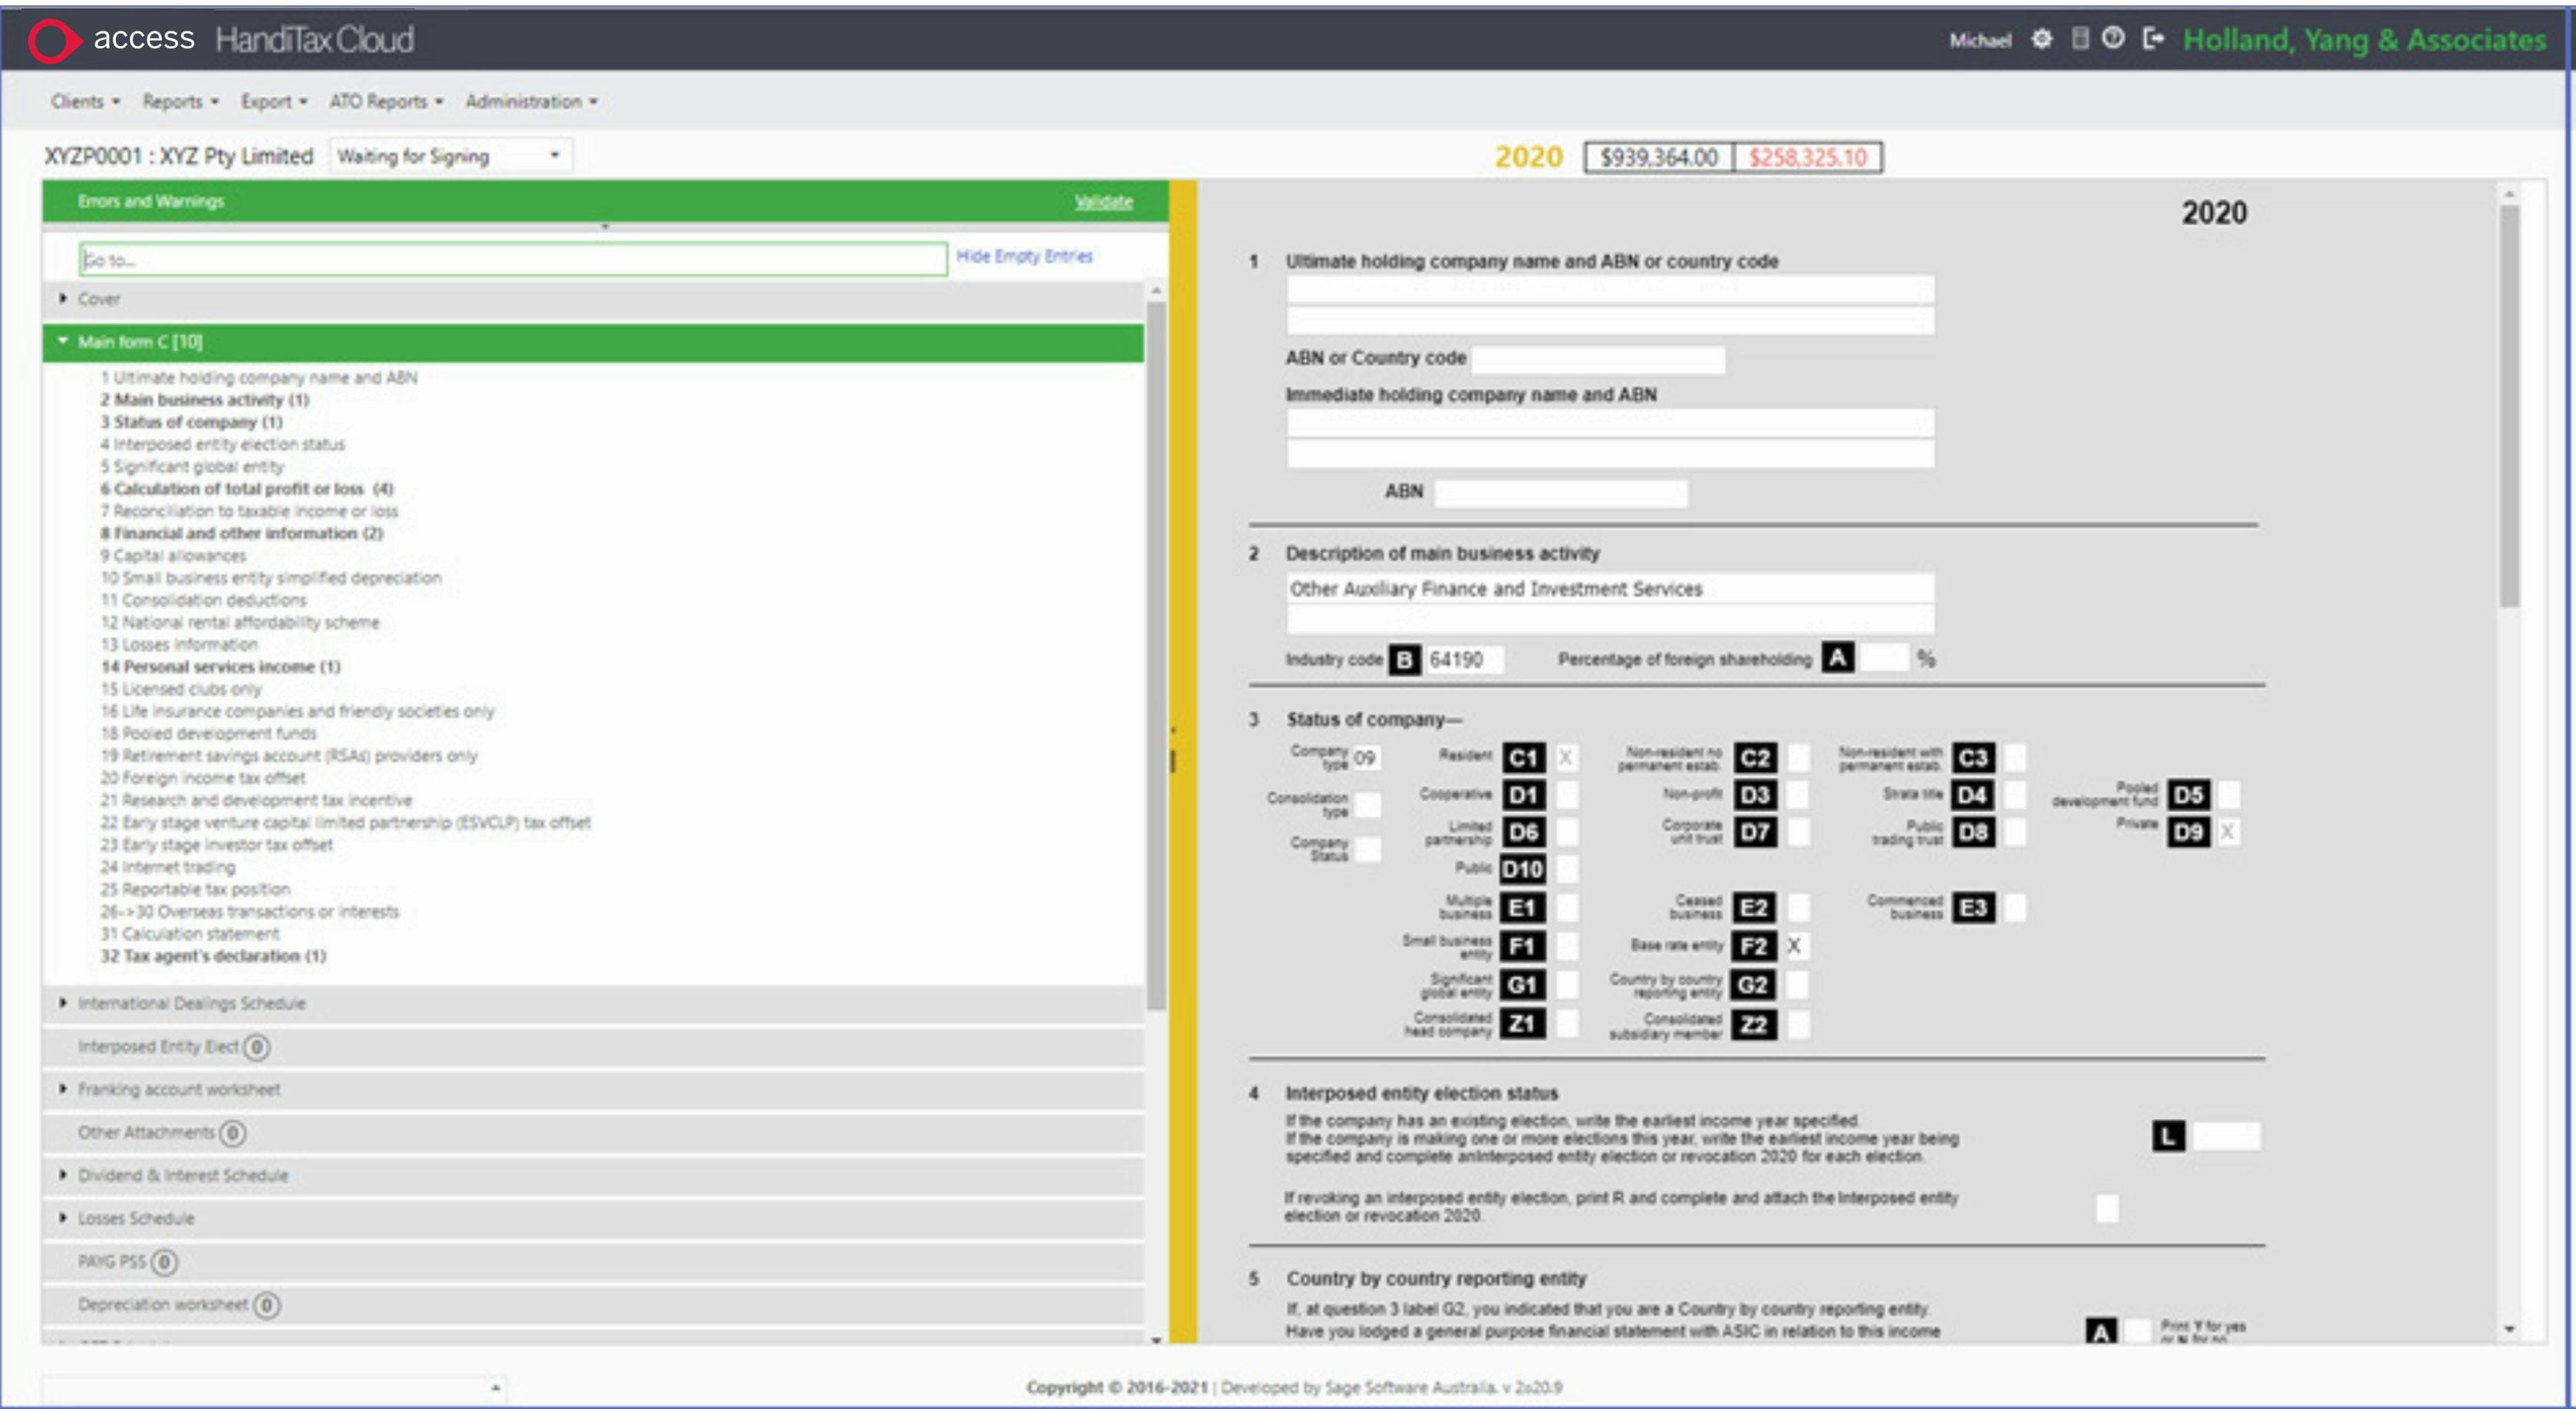Open the calculator icon in the top bar
Viewport: 2576px width, 1409px height.
(x=2081, y=41)
